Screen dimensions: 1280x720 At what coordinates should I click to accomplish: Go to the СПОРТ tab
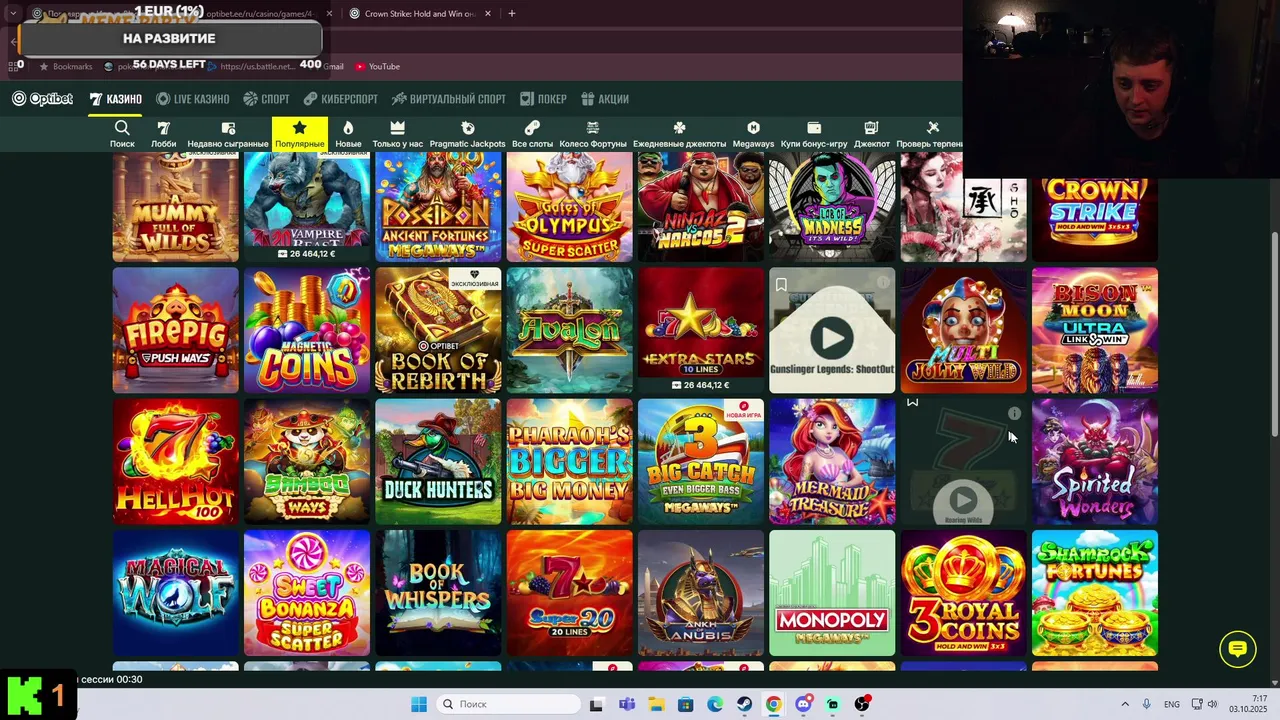[267, 99]
